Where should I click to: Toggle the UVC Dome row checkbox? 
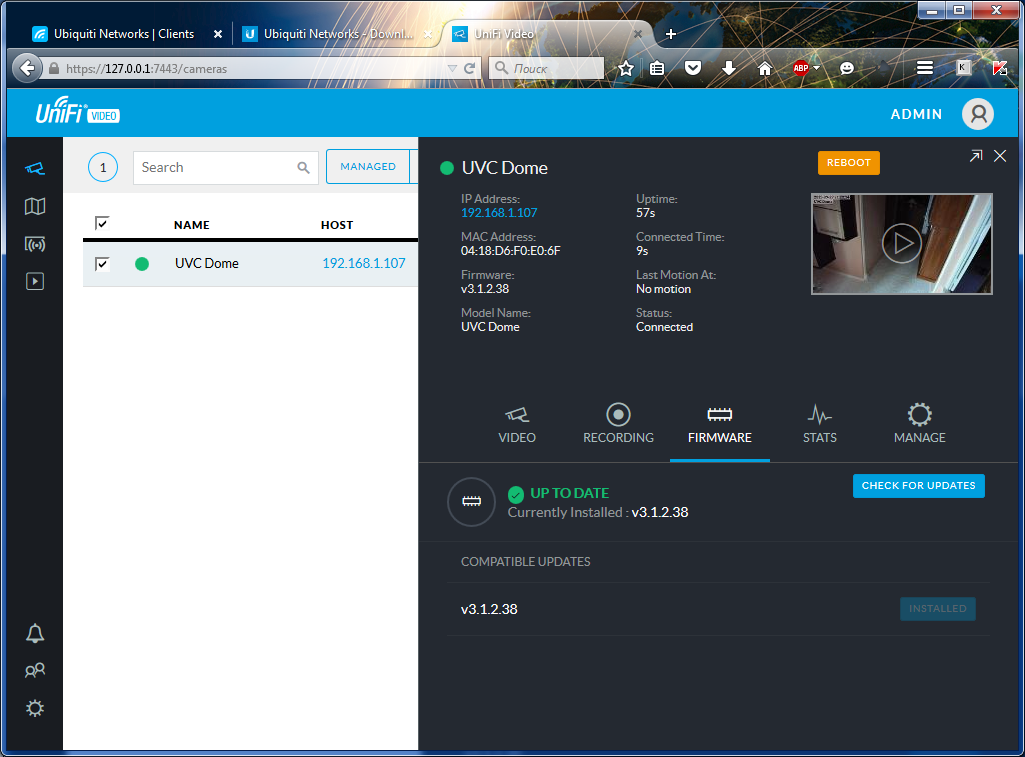click(x=102, y=264)
